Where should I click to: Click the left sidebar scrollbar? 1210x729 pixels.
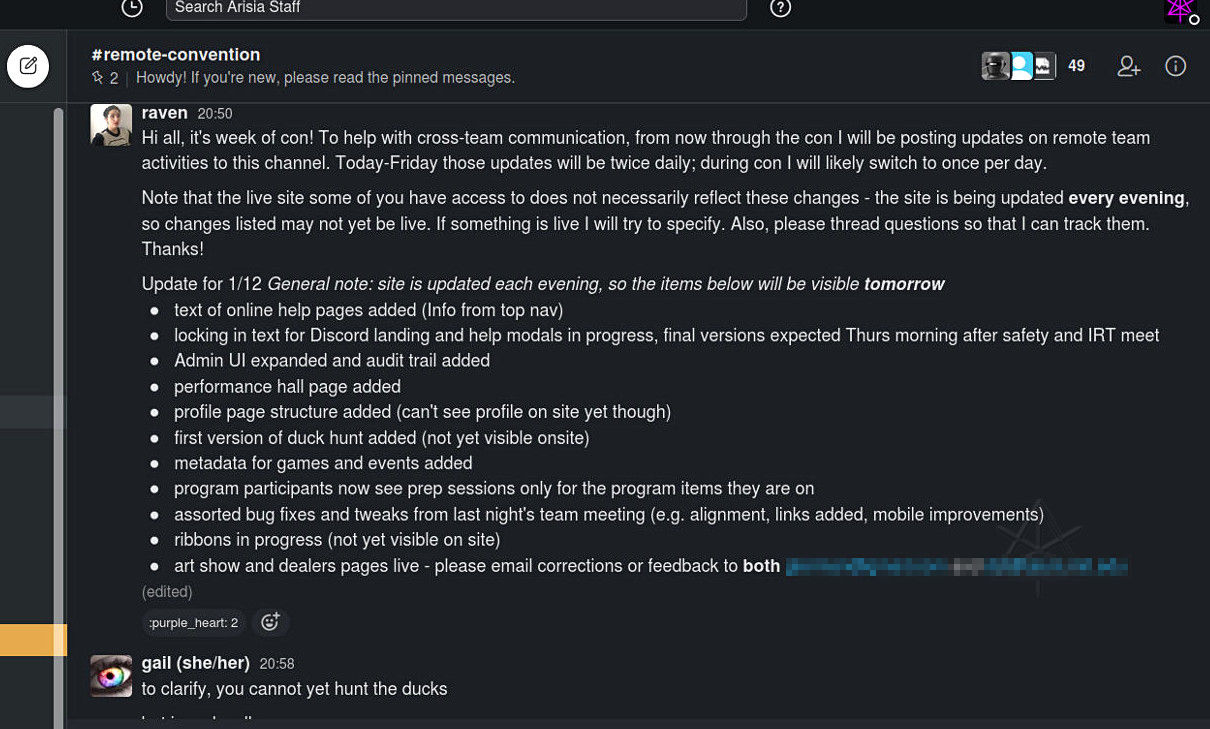(x=58, y=400)
